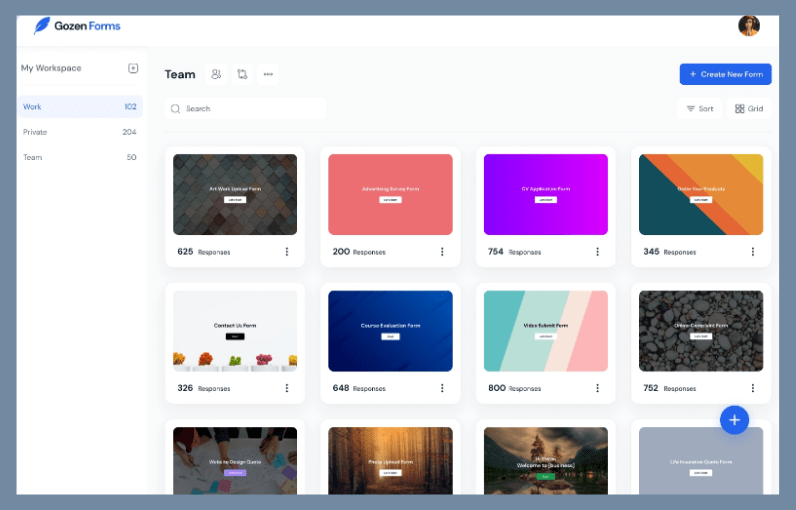The image size is (796, 510).
Task: Click the Create New Form button
Action: click(x=725, y=74)
